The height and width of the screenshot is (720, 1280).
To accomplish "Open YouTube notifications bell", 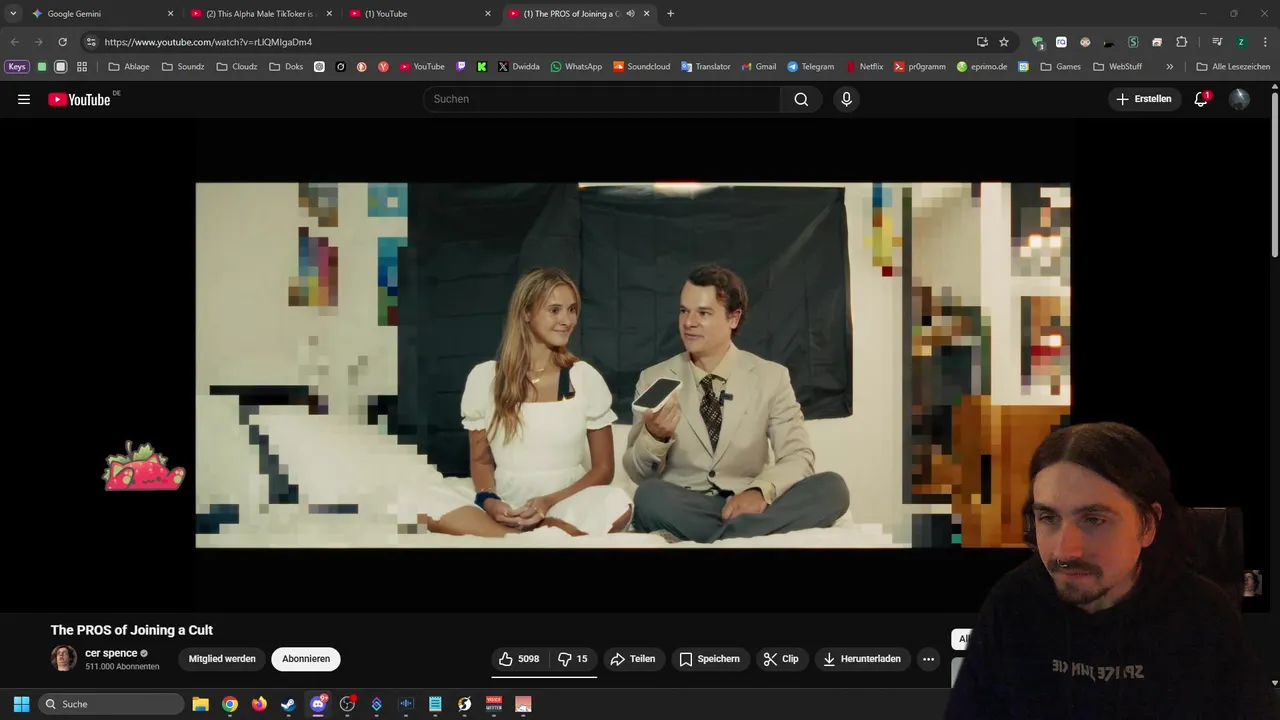I will pos(1201,99).
